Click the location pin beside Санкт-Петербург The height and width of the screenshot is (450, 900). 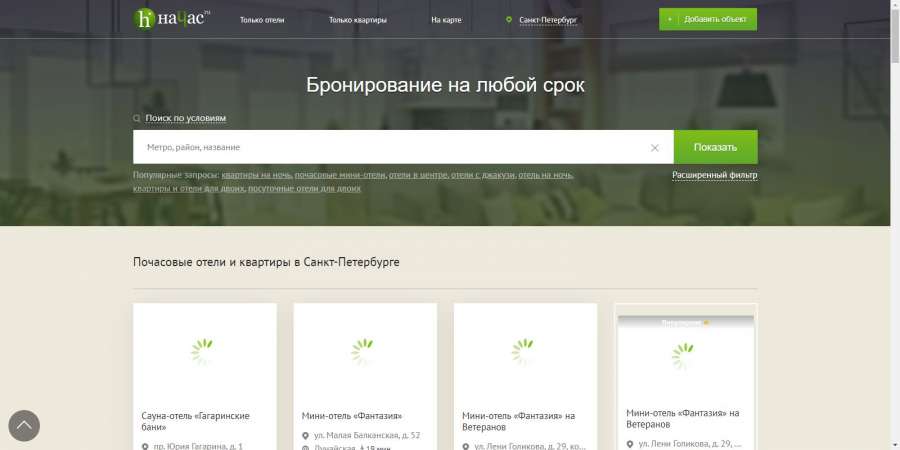tap(509, 20)
